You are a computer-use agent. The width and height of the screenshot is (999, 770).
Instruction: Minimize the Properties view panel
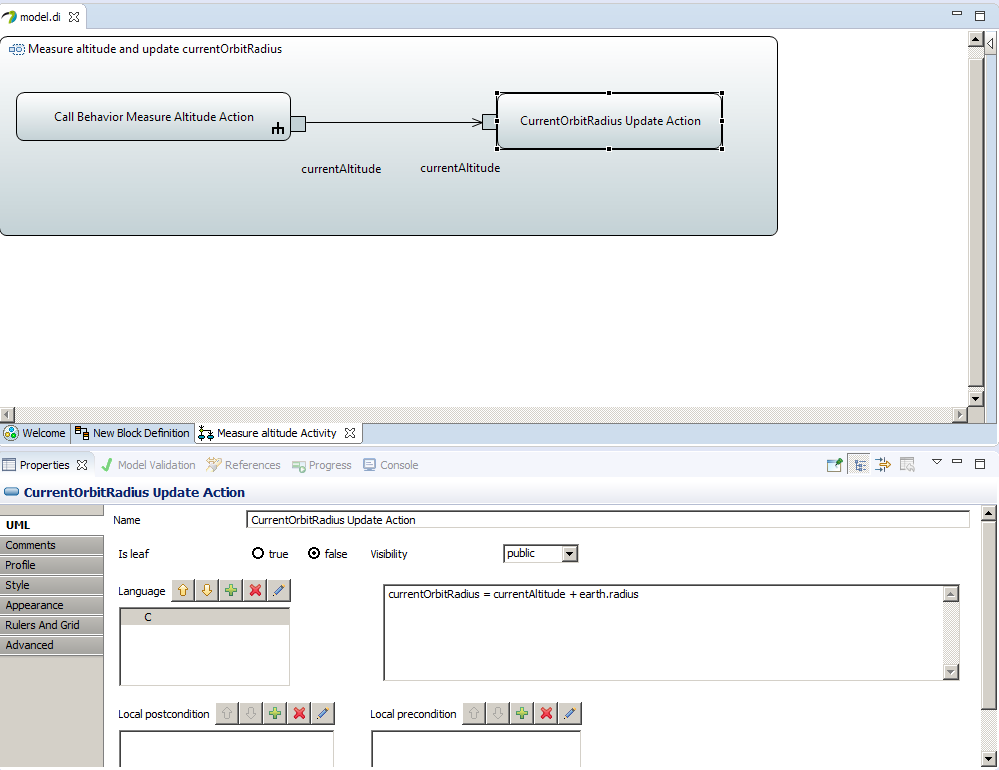957,461
